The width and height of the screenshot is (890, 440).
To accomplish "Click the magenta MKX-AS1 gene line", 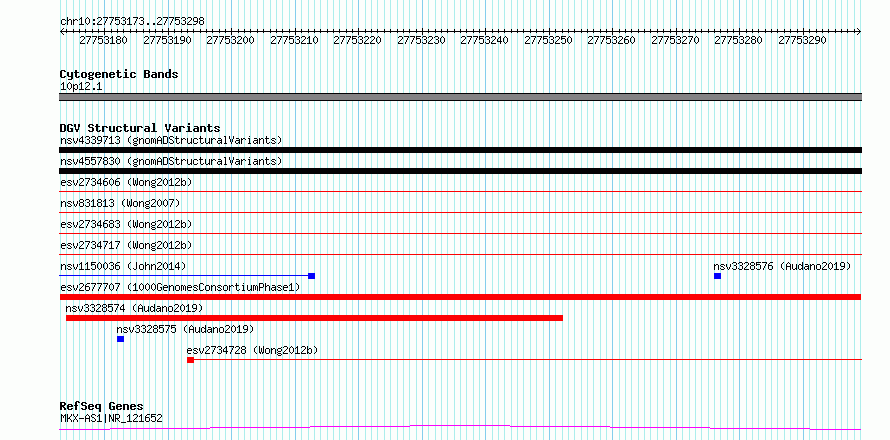I will [x=460, y=427].
